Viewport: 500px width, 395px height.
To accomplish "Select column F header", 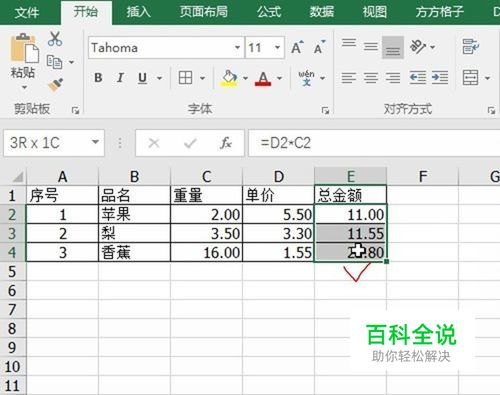I will click(423, 176).
